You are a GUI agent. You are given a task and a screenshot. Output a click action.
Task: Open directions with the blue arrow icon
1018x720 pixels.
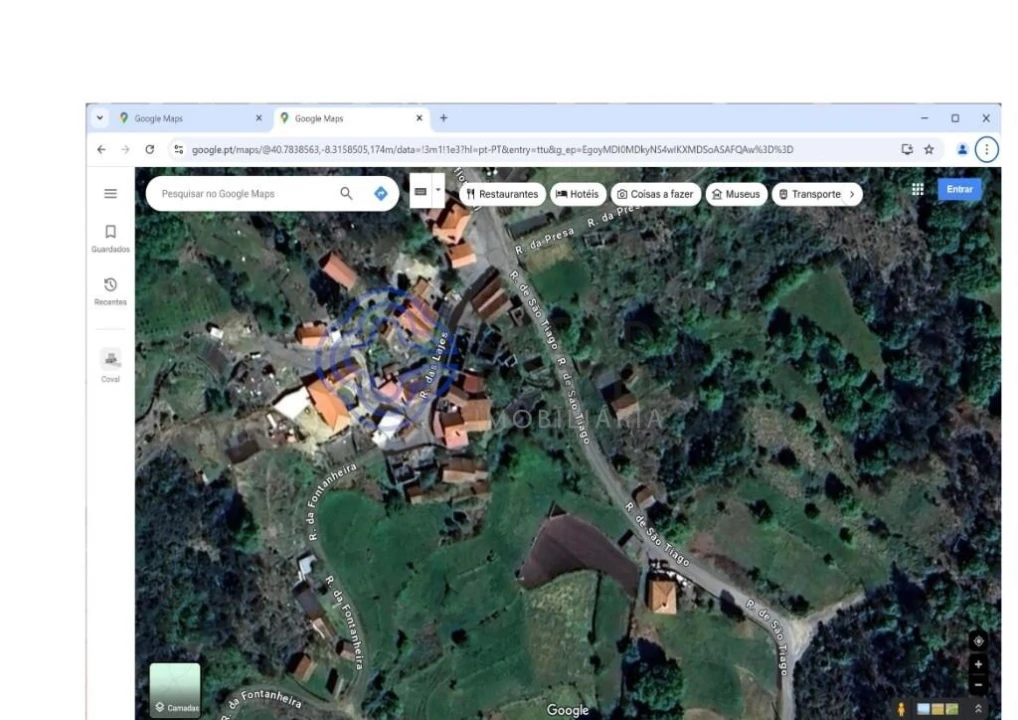[380, 194]
